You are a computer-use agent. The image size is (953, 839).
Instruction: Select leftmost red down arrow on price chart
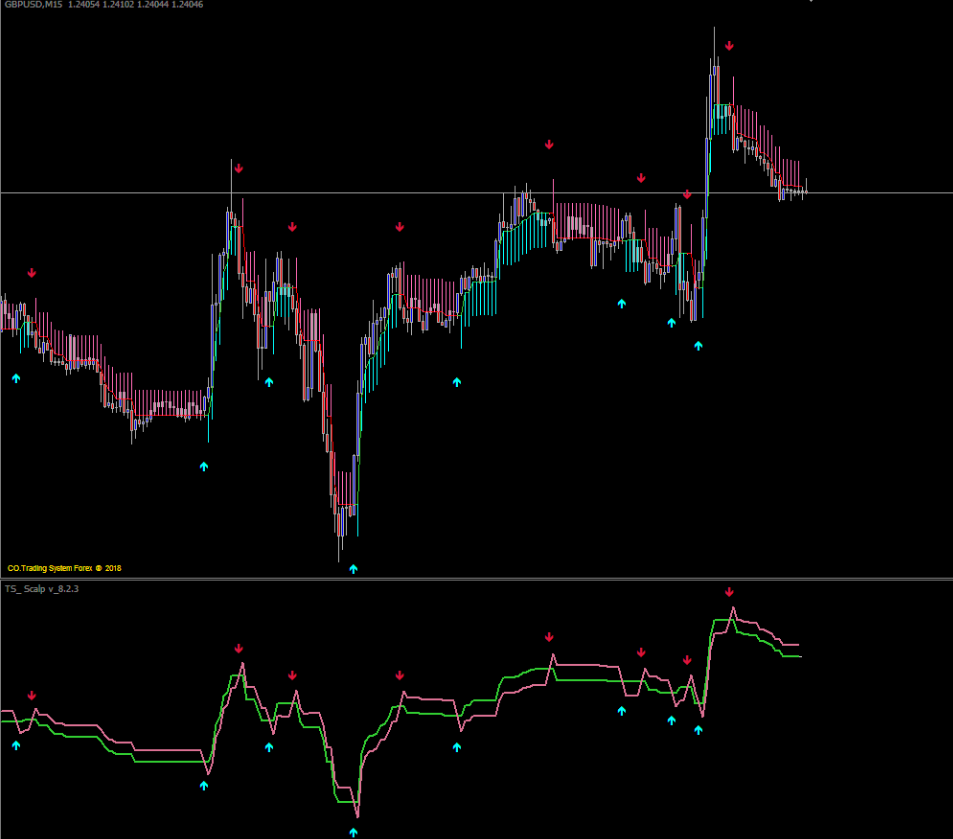[x=32, y=272]
